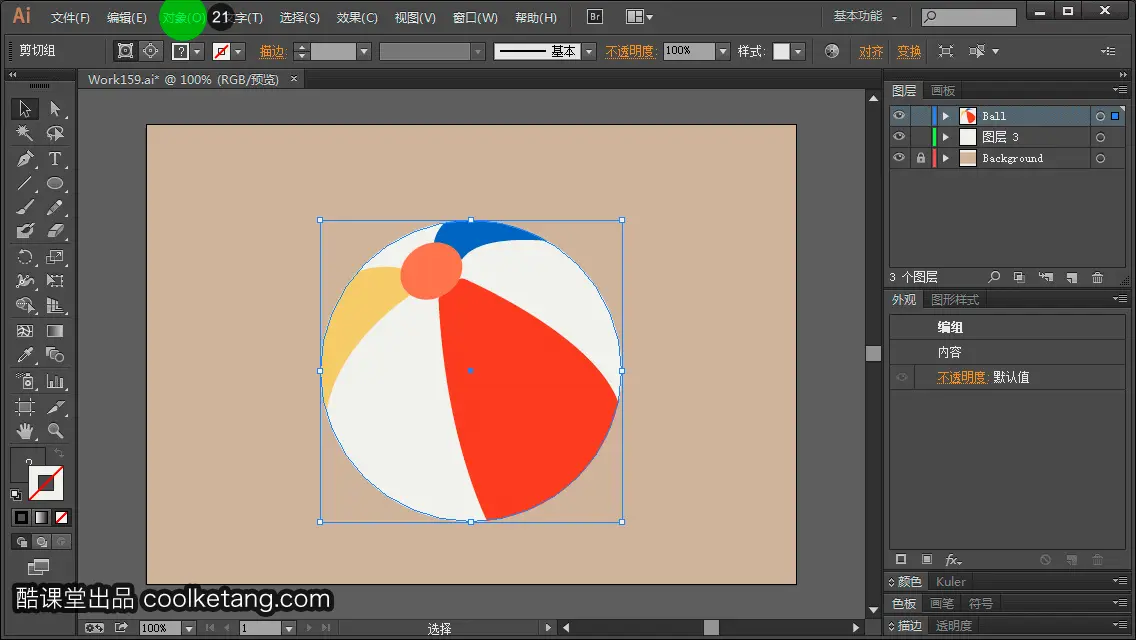The width and height of the screenshot is (1136, 640).
Task: Open the zoom level 100% dropdown
Action: click(x=188, y=628)
